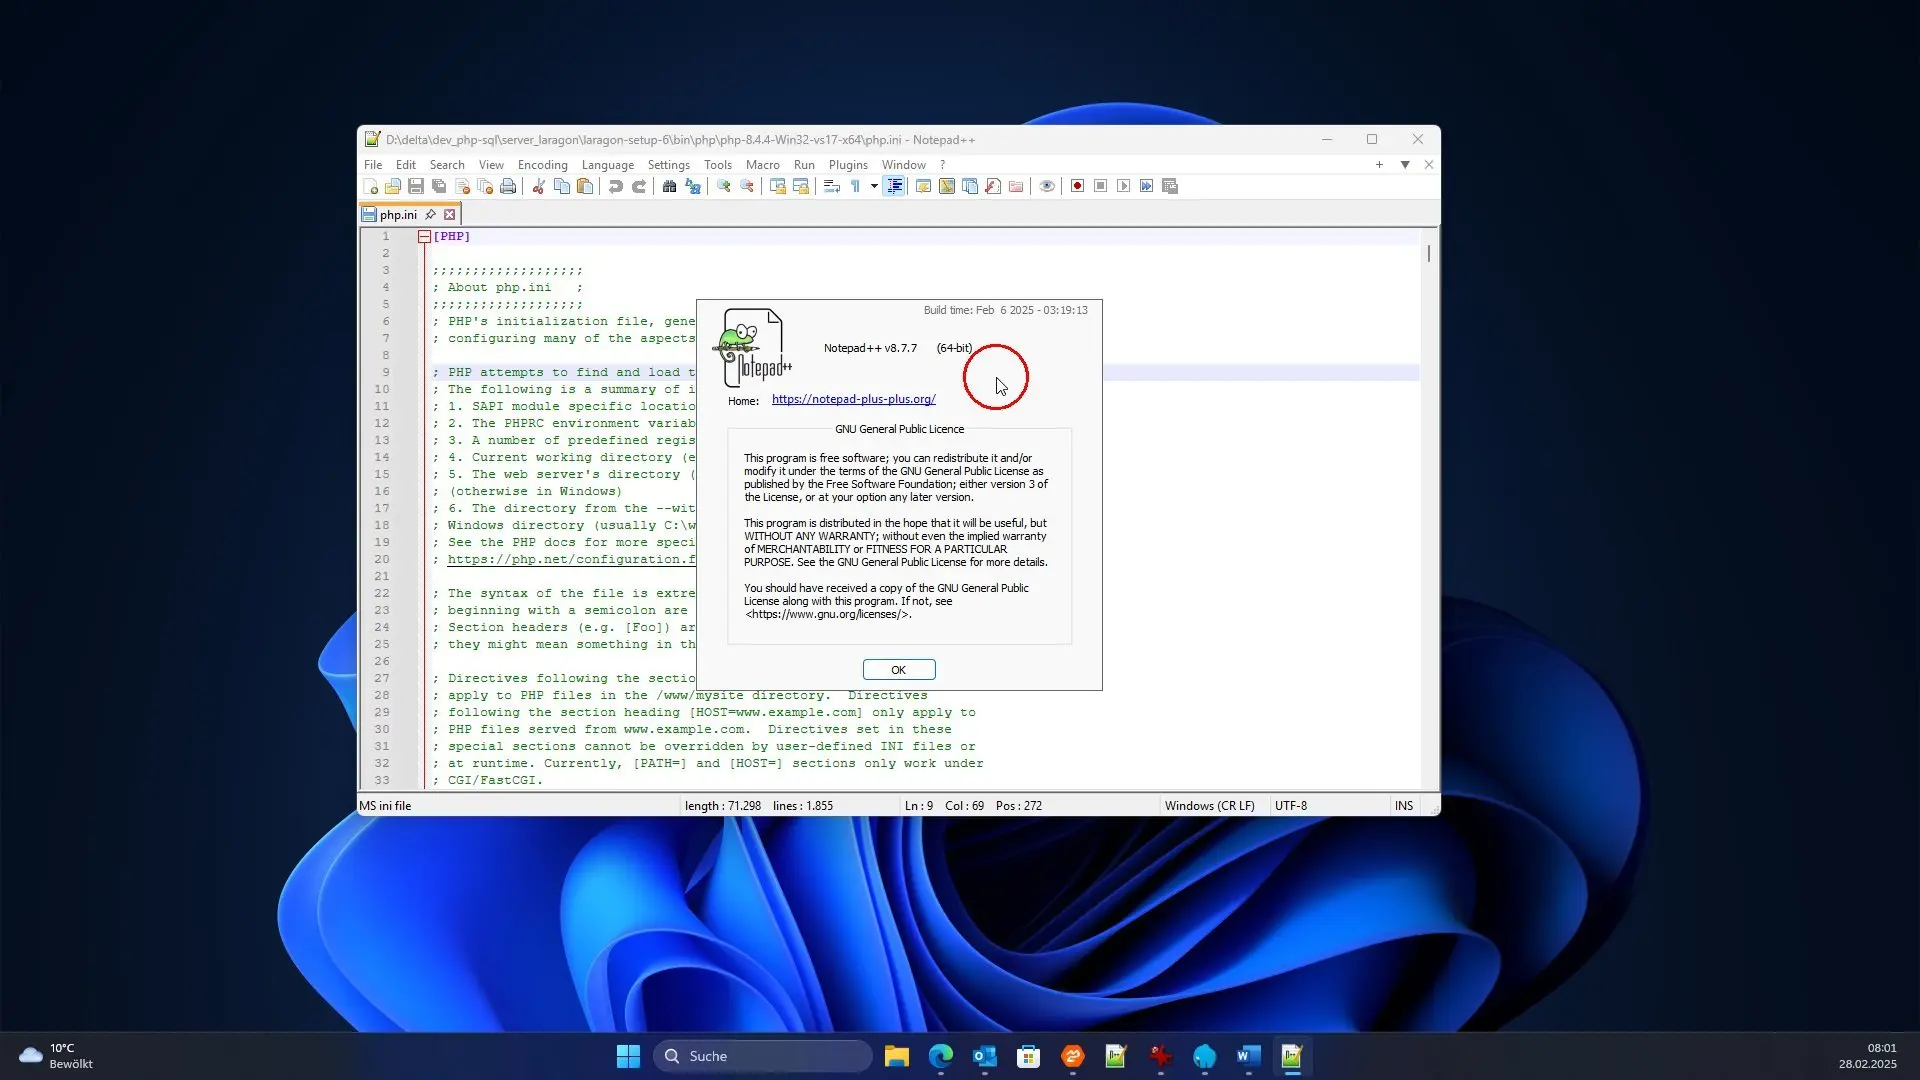The height and width of the screenshot is (1080, 1920).
Task: Open Document Map toolbar icon
Action: pos(946,186)
